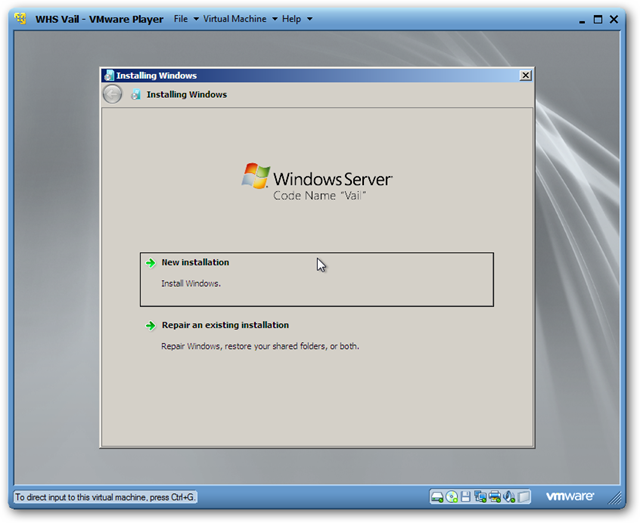Expand the File menu dropdown arrow
This screenshot has width=640, height=523.
coord(196,19)
